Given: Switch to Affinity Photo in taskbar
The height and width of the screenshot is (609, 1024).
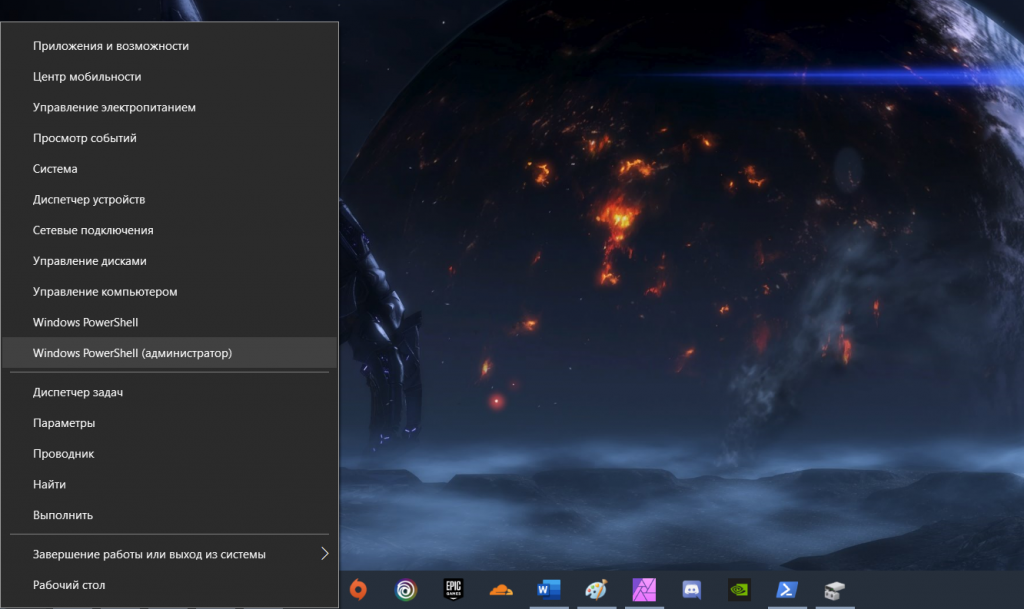Looking at the screenshot, I should [643, 590].
